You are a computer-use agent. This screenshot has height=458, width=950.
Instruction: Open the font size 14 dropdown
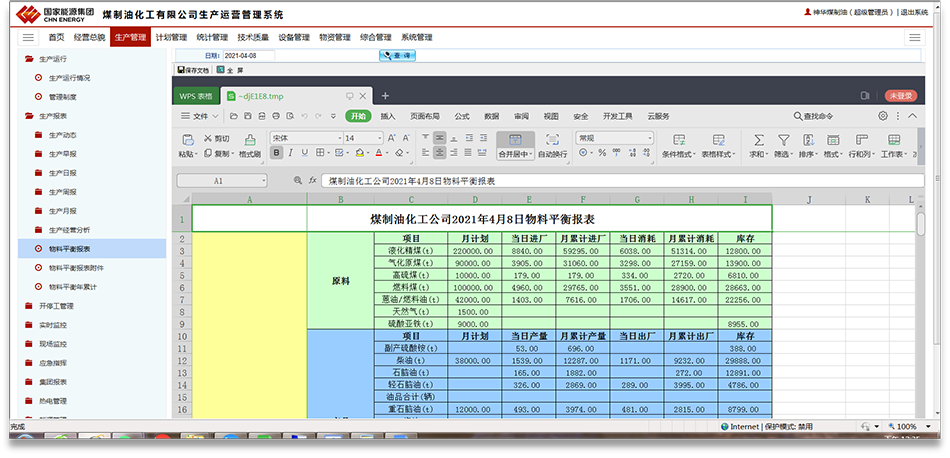[x=380, y=138]
